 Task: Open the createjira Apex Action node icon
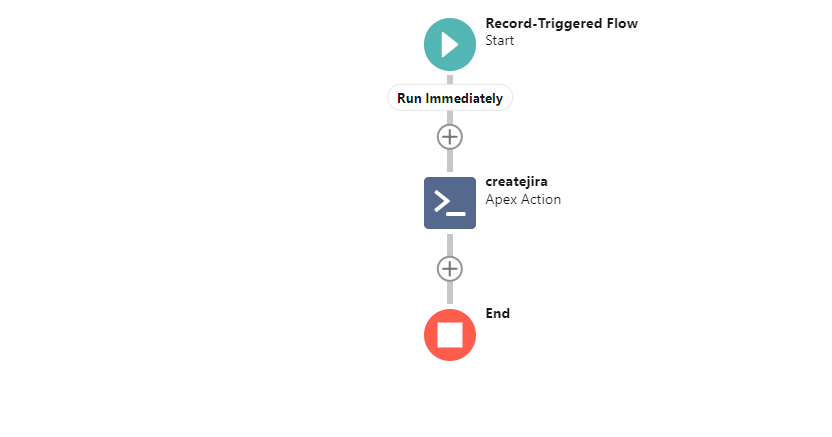pyautogui.click(x=449, y=203)
